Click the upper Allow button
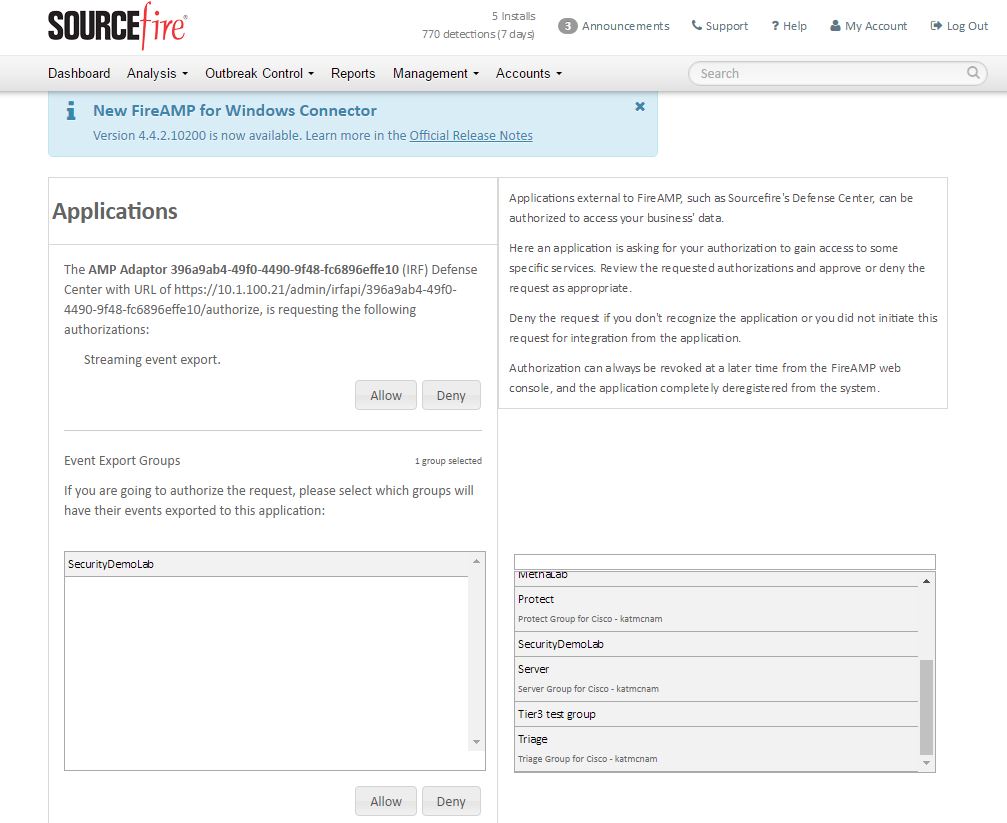1007x823 pixels. [x=386, y=395]
